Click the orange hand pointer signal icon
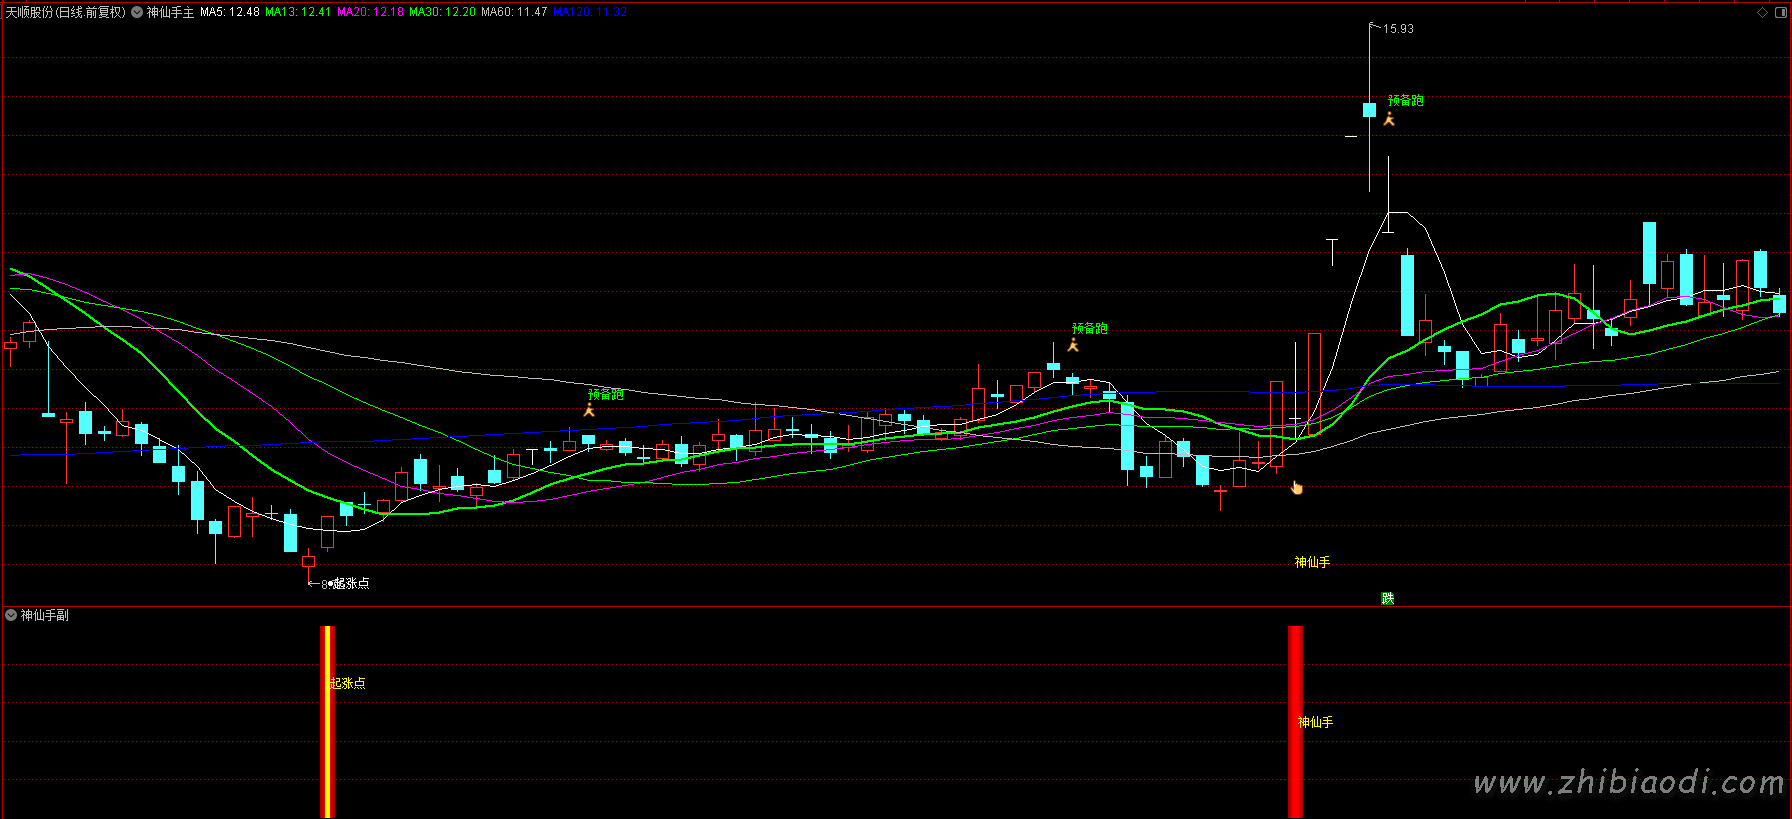Viewport: 1792px width, 819px height. [x=1297, y=488]
